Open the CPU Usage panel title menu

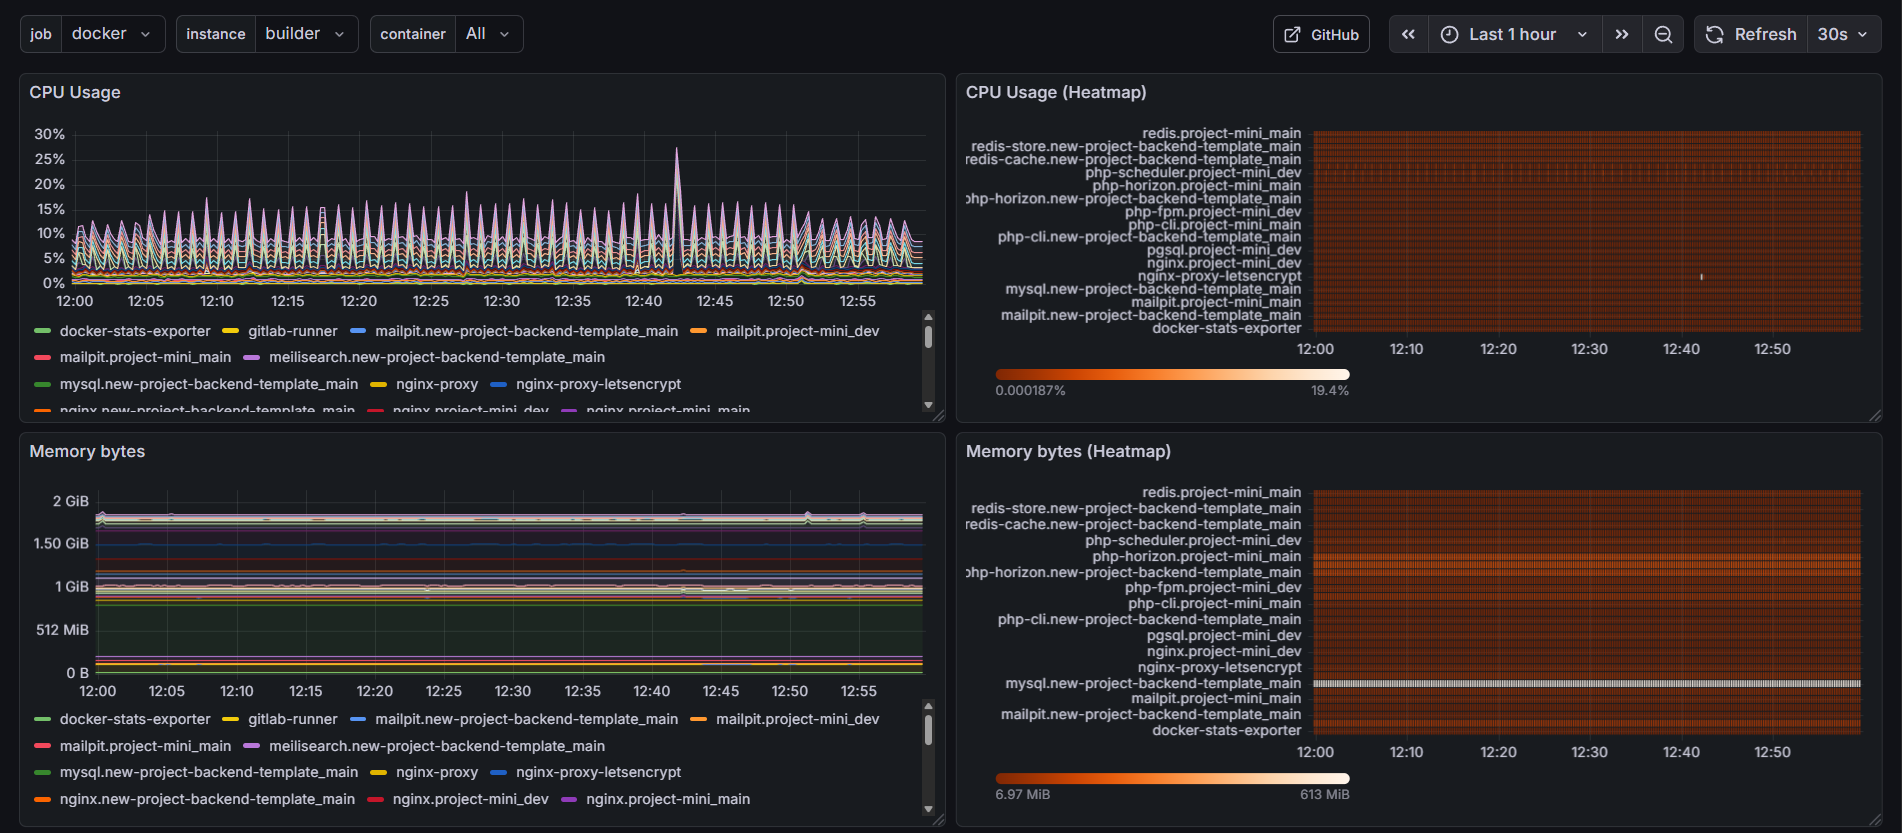(x=75, y=92)
